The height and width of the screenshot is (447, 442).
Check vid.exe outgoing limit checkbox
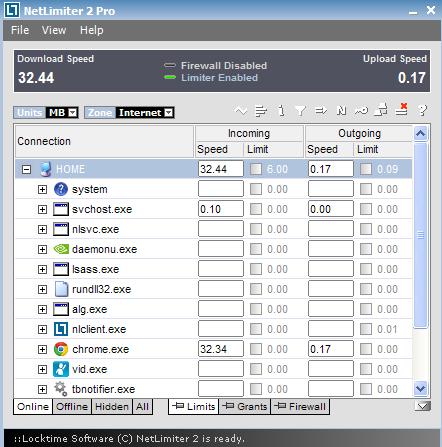366,369
